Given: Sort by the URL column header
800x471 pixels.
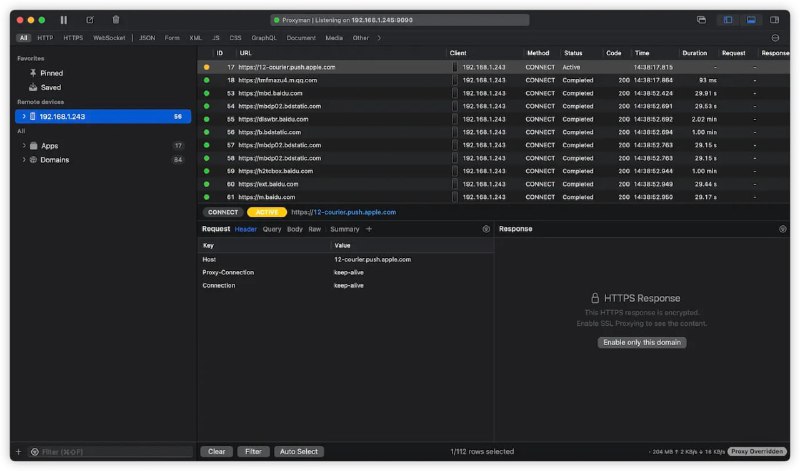Looking at the screenshot, I should [245, 53].
